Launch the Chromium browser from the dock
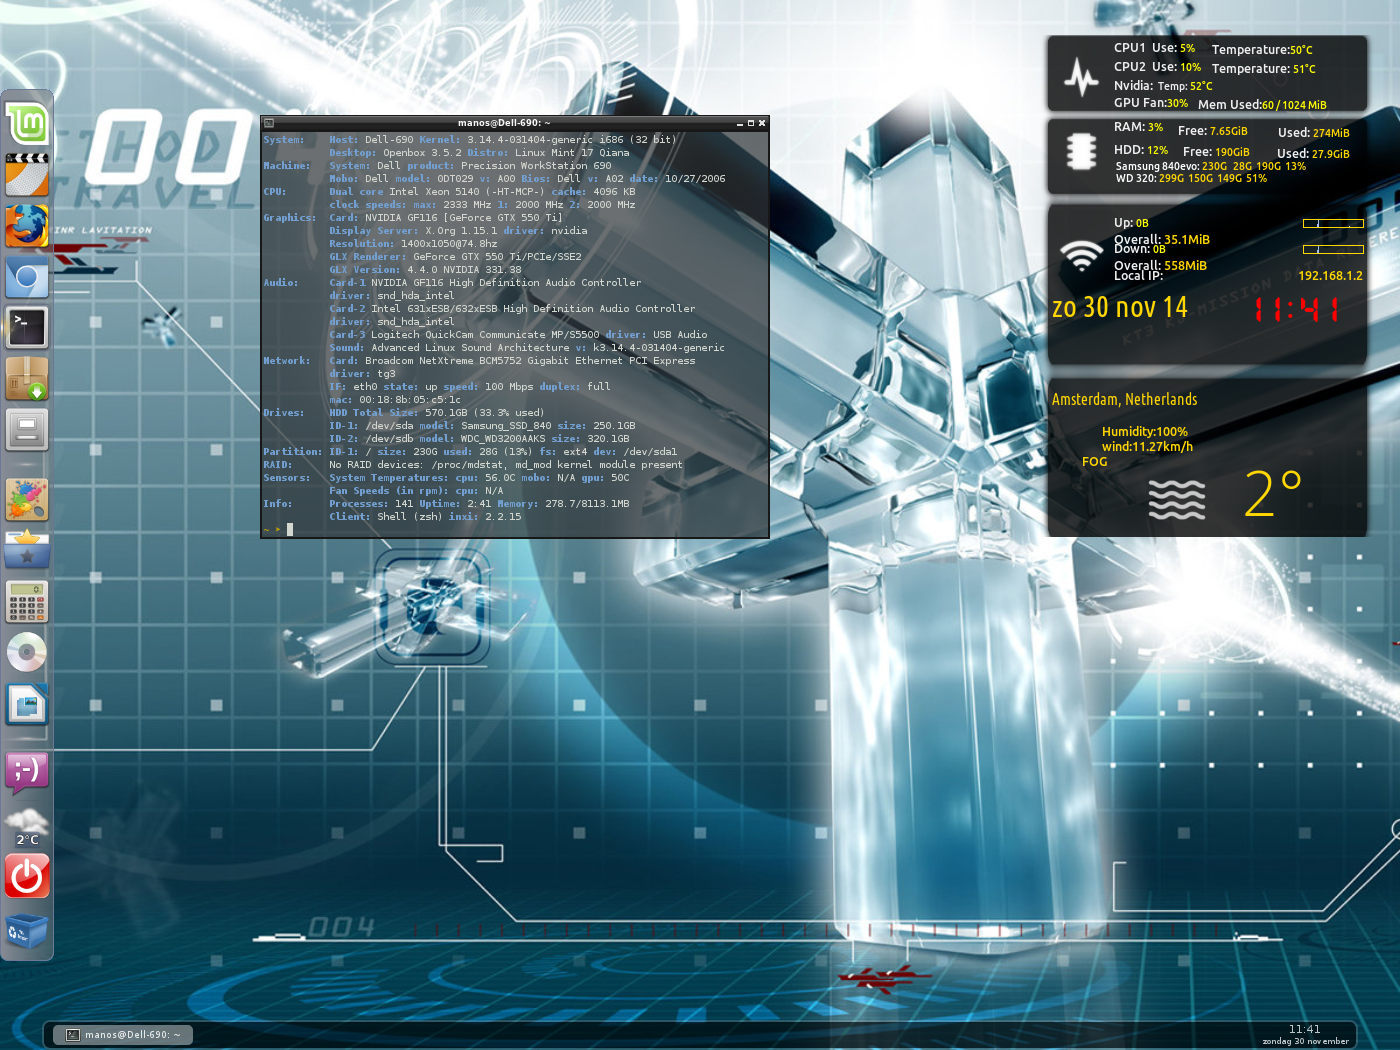The width and height of the screenshot is (1400, 1050). 27,277
